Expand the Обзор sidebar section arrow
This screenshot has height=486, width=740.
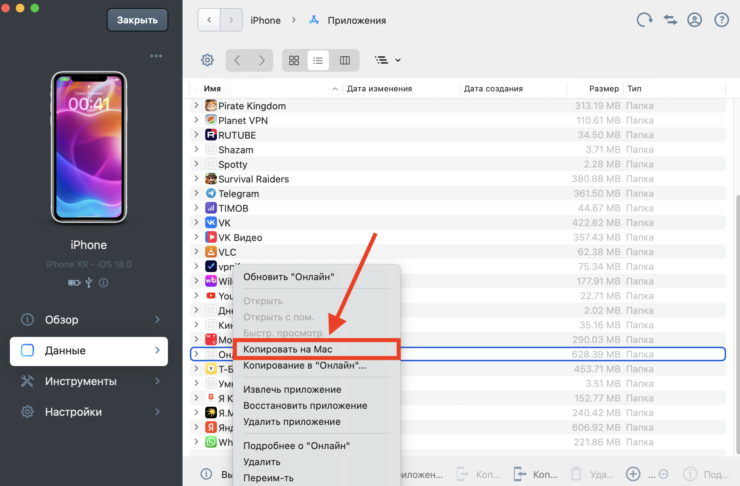point(158,319)
